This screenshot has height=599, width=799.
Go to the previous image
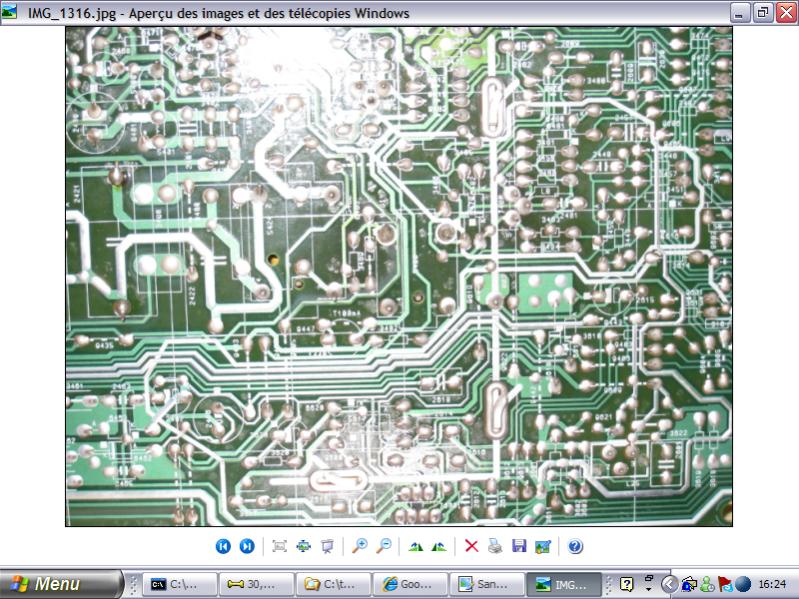(x=223, y=546)
